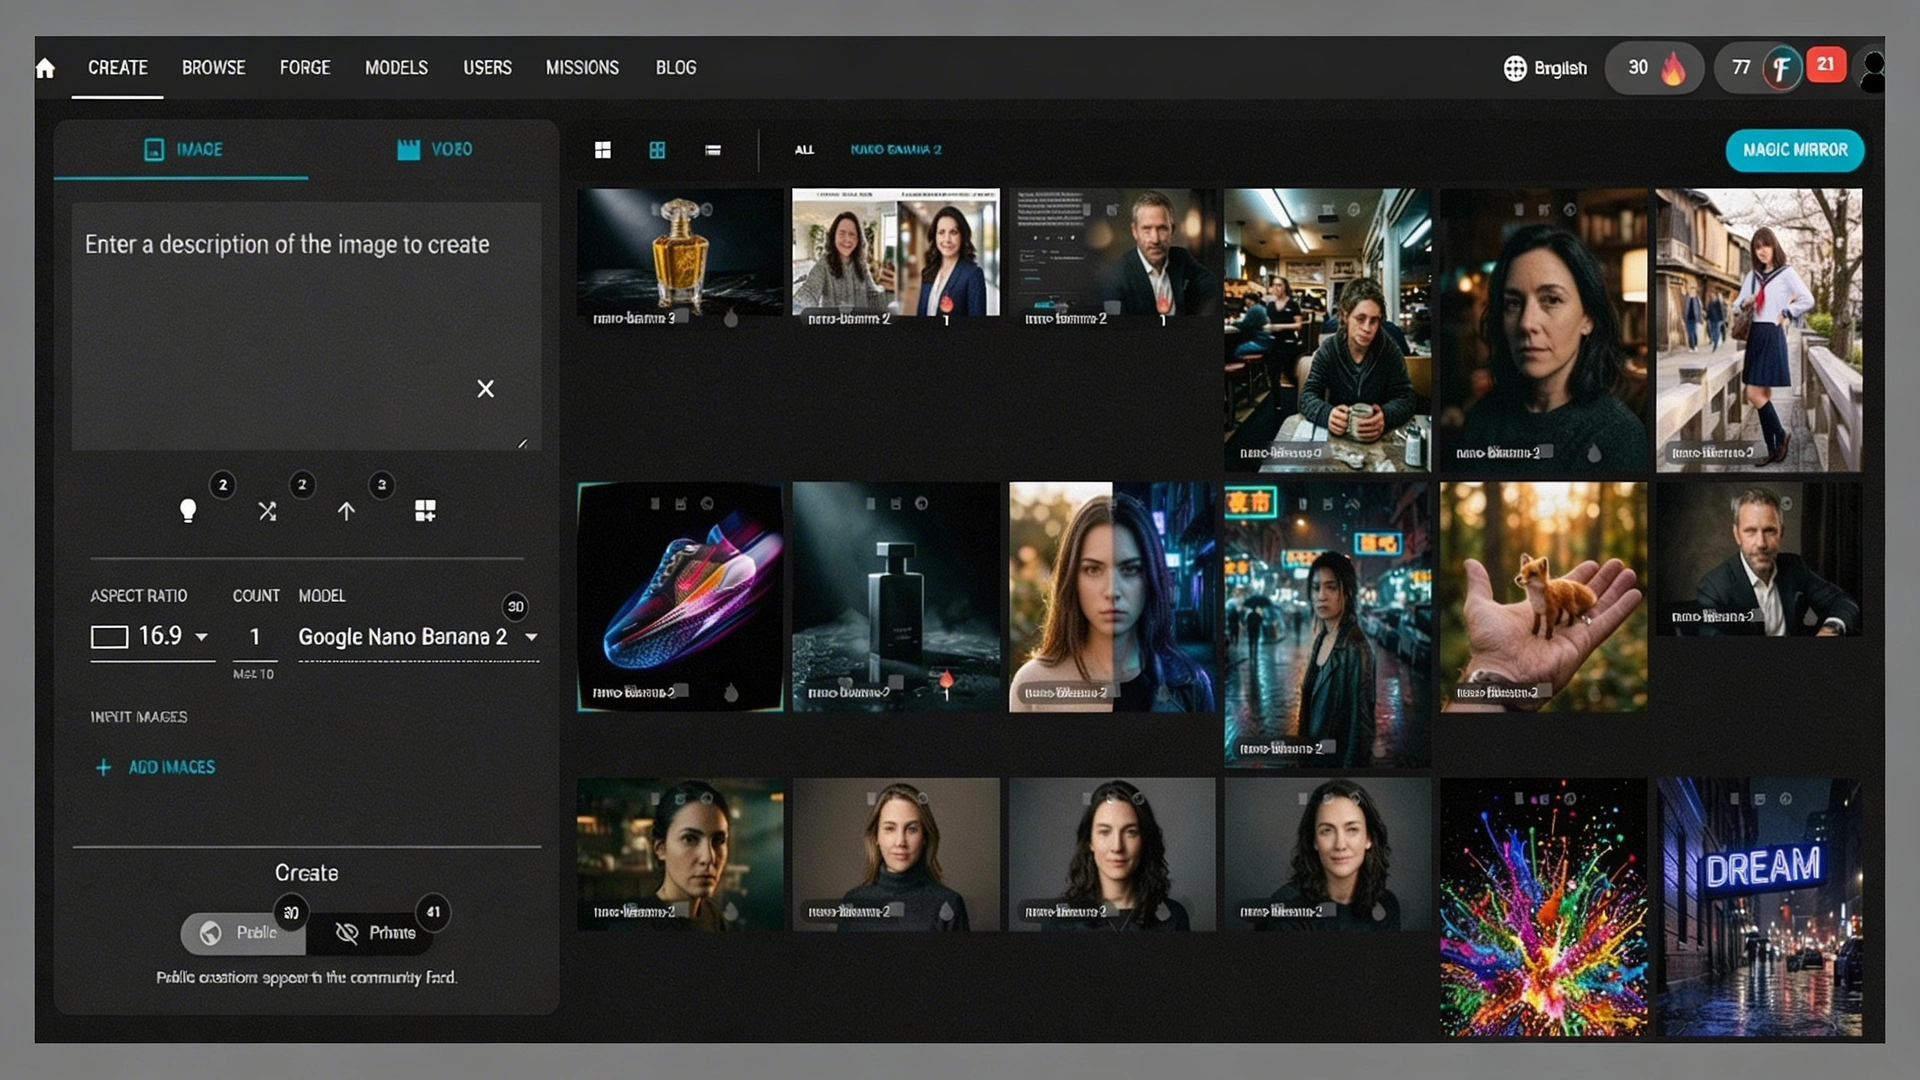Screen dimensions: 1920x1080
Task: Click the home icon in top navigation
Action: 45,68
